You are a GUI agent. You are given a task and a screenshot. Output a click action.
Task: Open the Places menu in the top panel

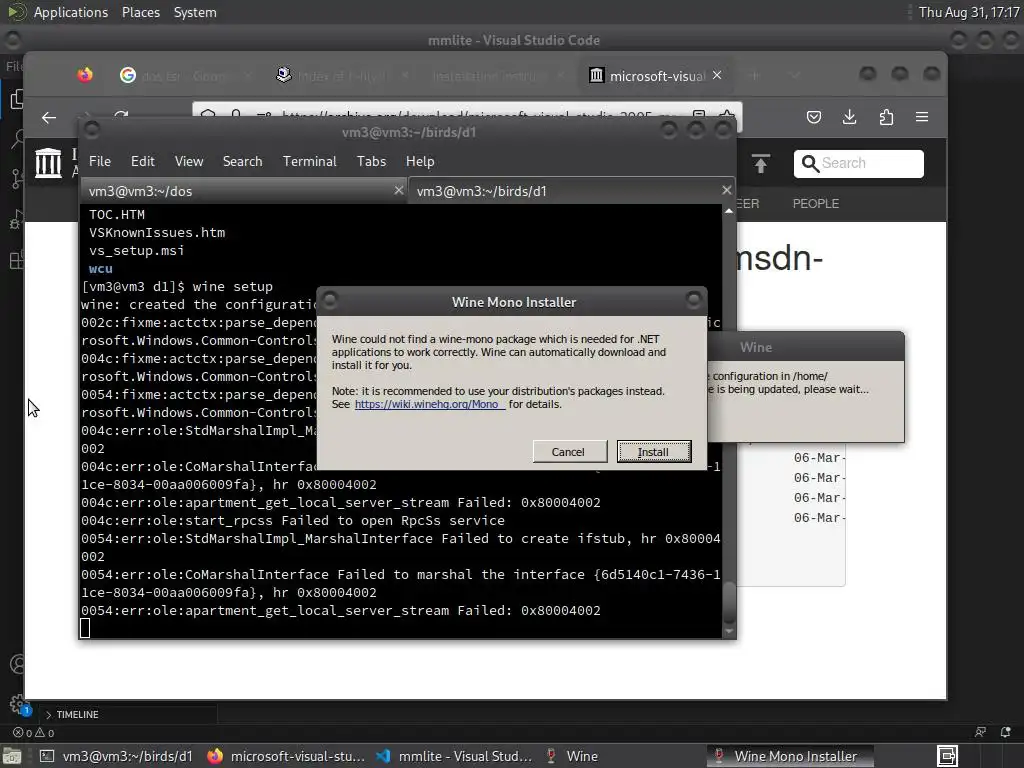point(140,12)
